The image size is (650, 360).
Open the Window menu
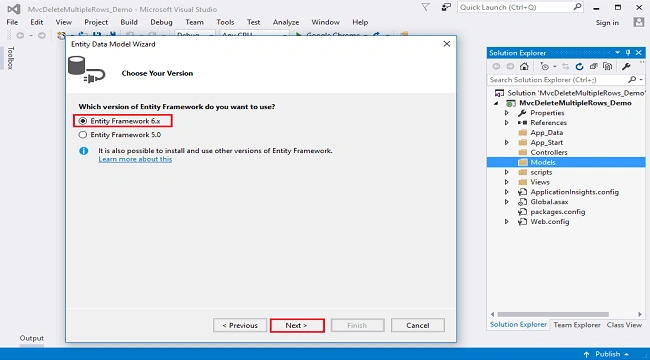tap(325, 22)
